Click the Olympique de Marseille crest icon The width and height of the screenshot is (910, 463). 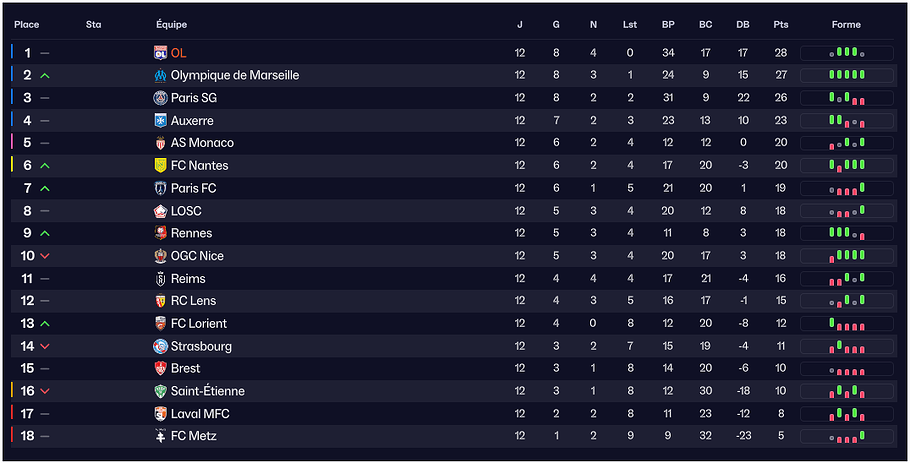coord(160,75)
